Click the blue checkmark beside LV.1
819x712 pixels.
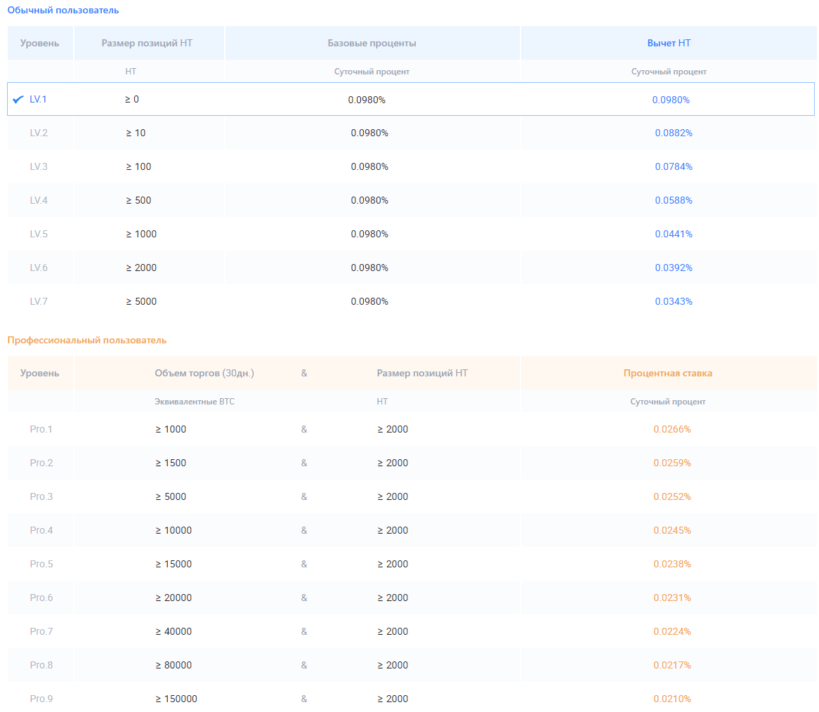pos(18,99)
